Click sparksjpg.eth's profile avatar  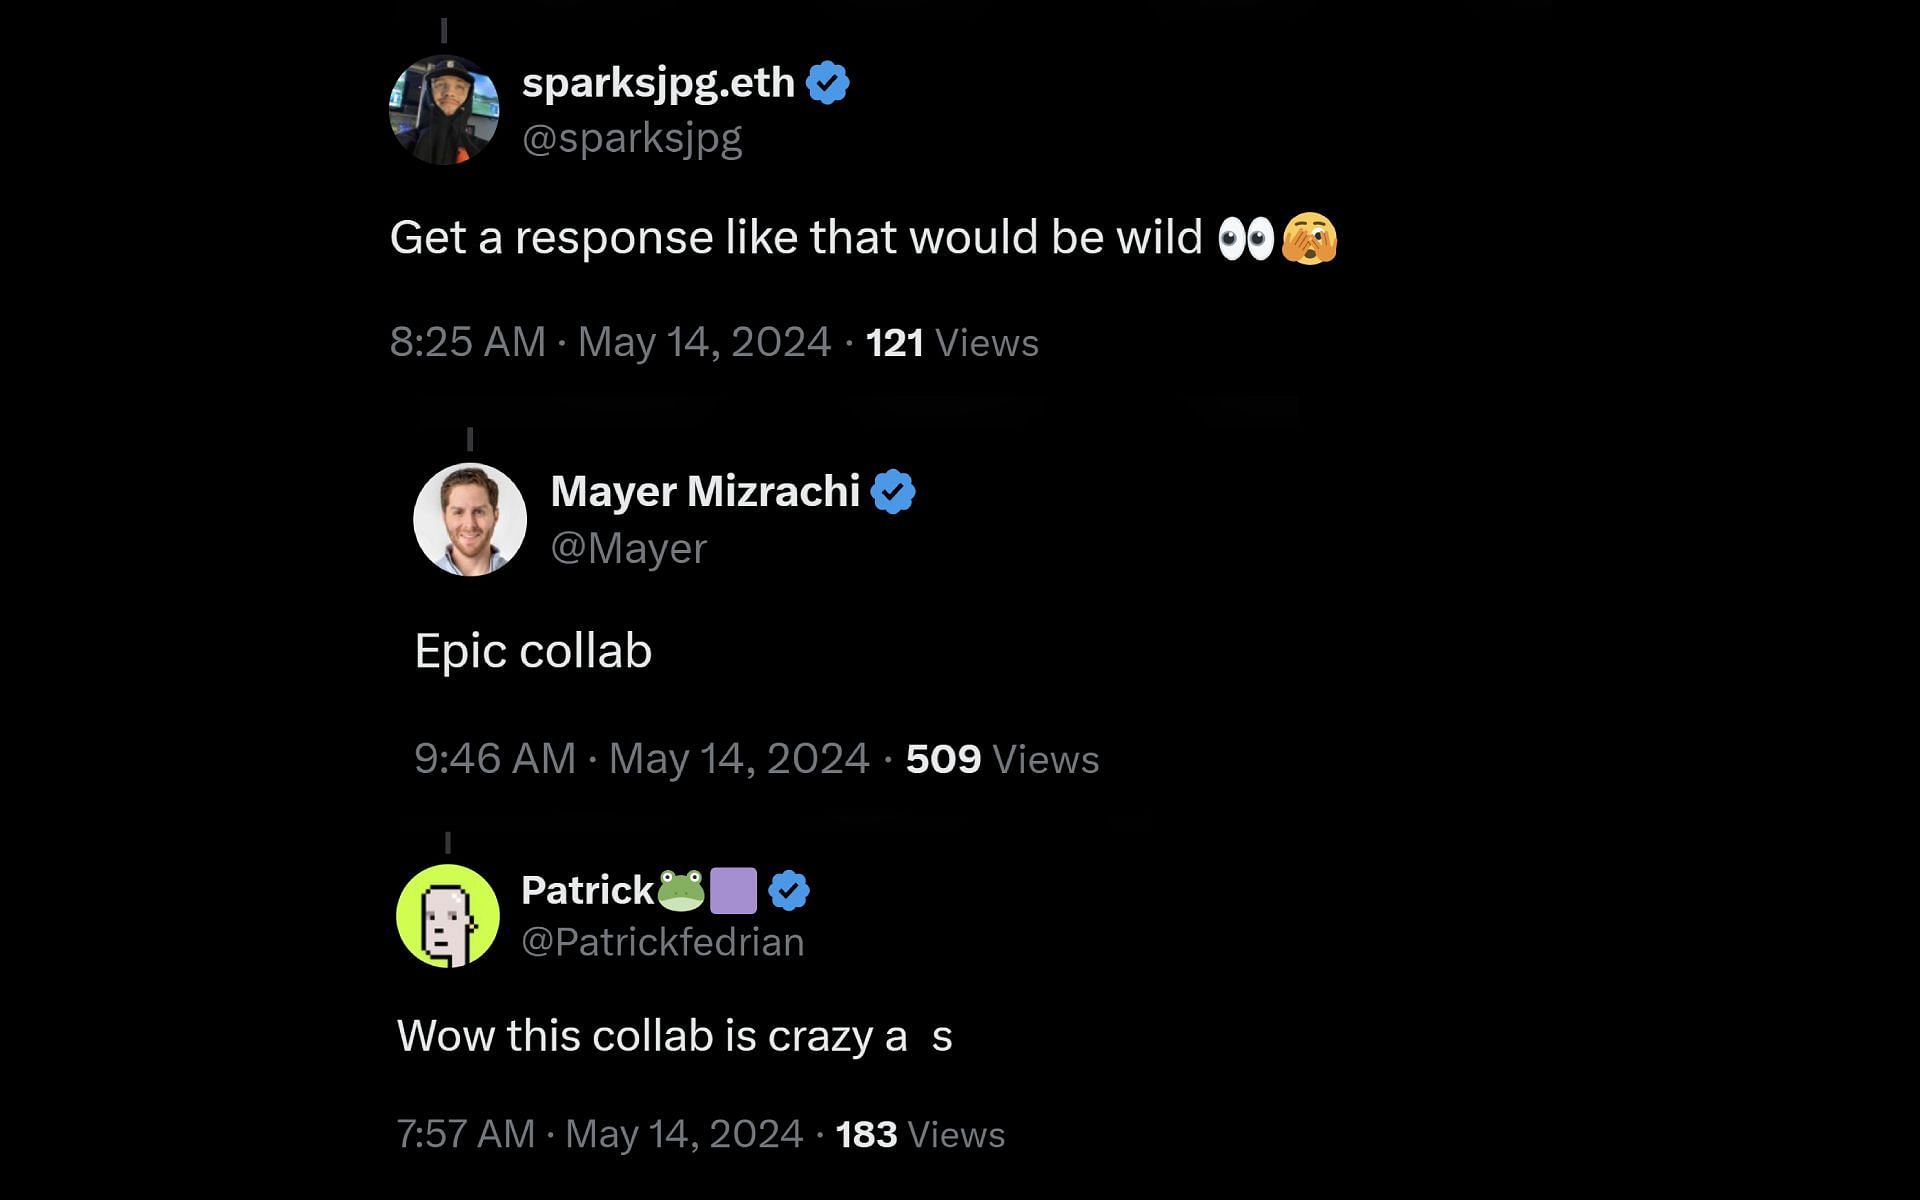(x=443, y=110)
